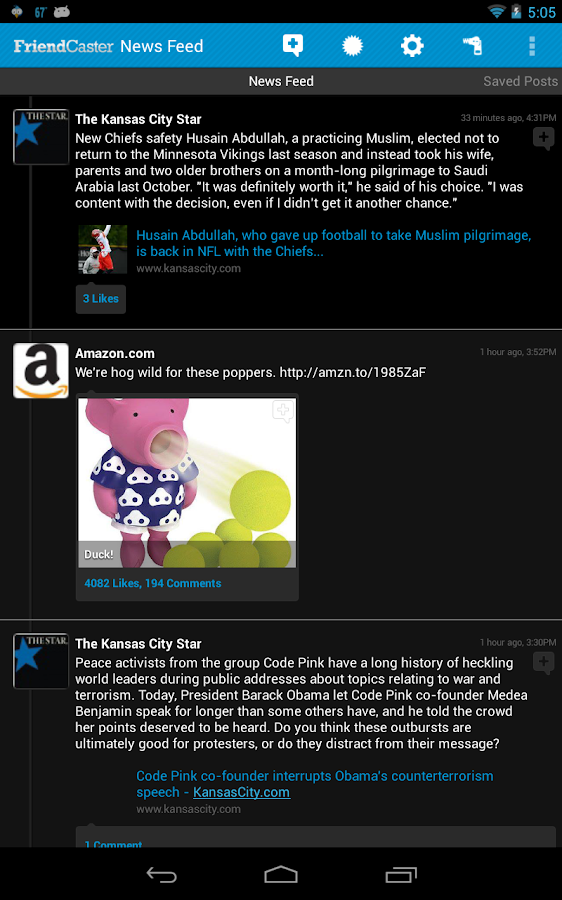Open Husain Abdullah article thumbnail image
The height and width of the screenshot is (900, 562).
coord(103,249)
